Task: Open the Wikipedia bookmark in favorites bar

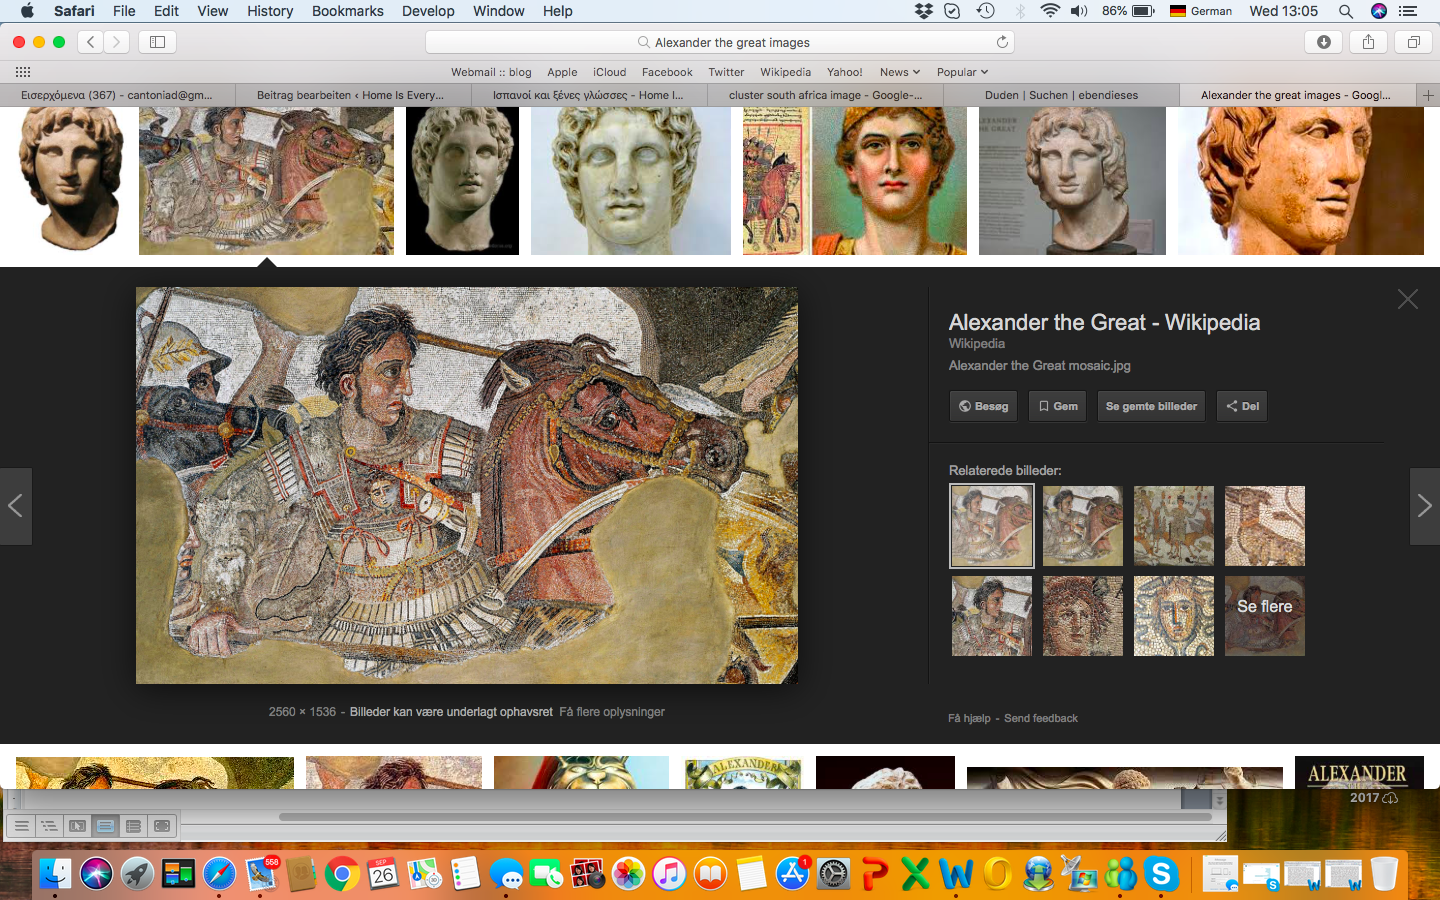Action: point(785,72)
